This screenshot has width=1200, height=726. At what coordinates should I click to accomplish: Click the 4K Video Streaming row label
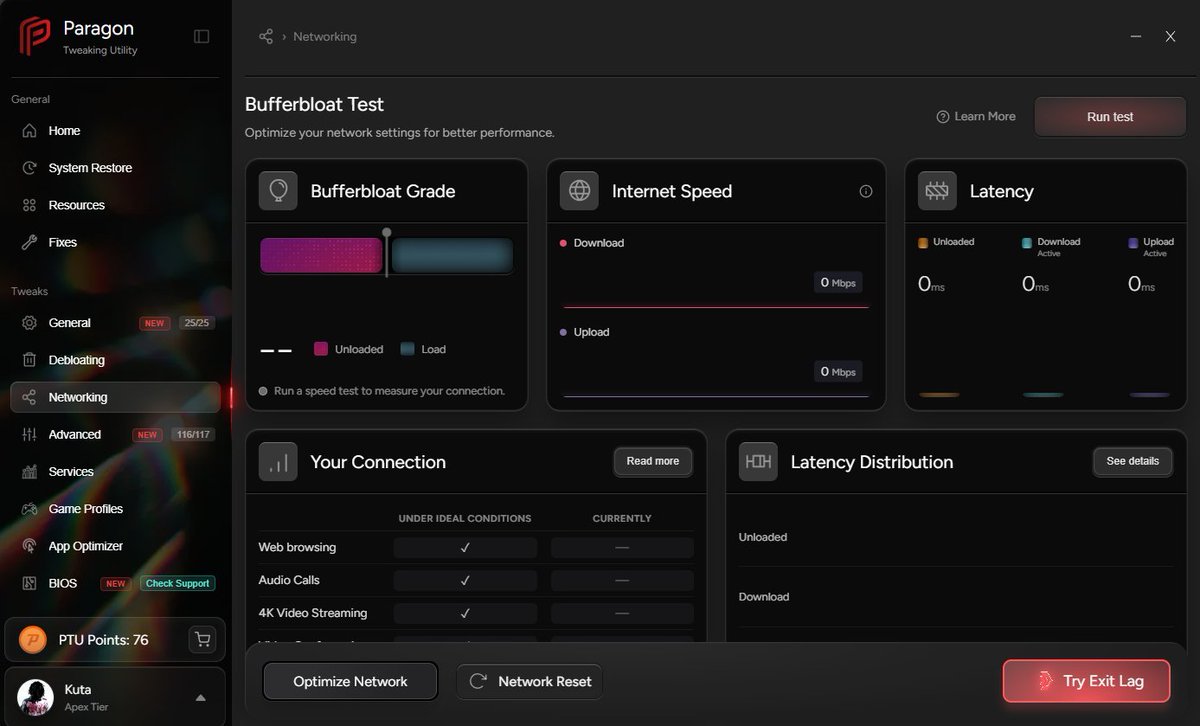(313, 613)
